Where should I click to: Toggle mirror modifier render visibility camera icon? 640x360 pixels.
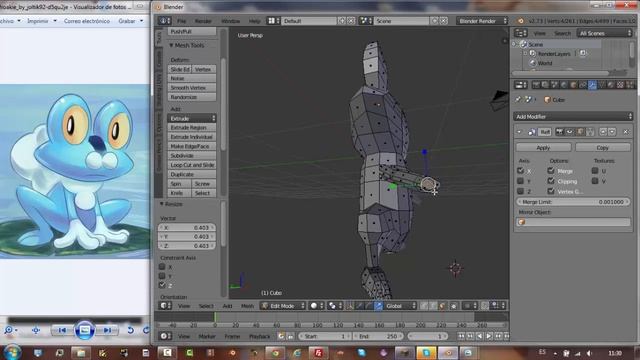click(x=560, y=132)
